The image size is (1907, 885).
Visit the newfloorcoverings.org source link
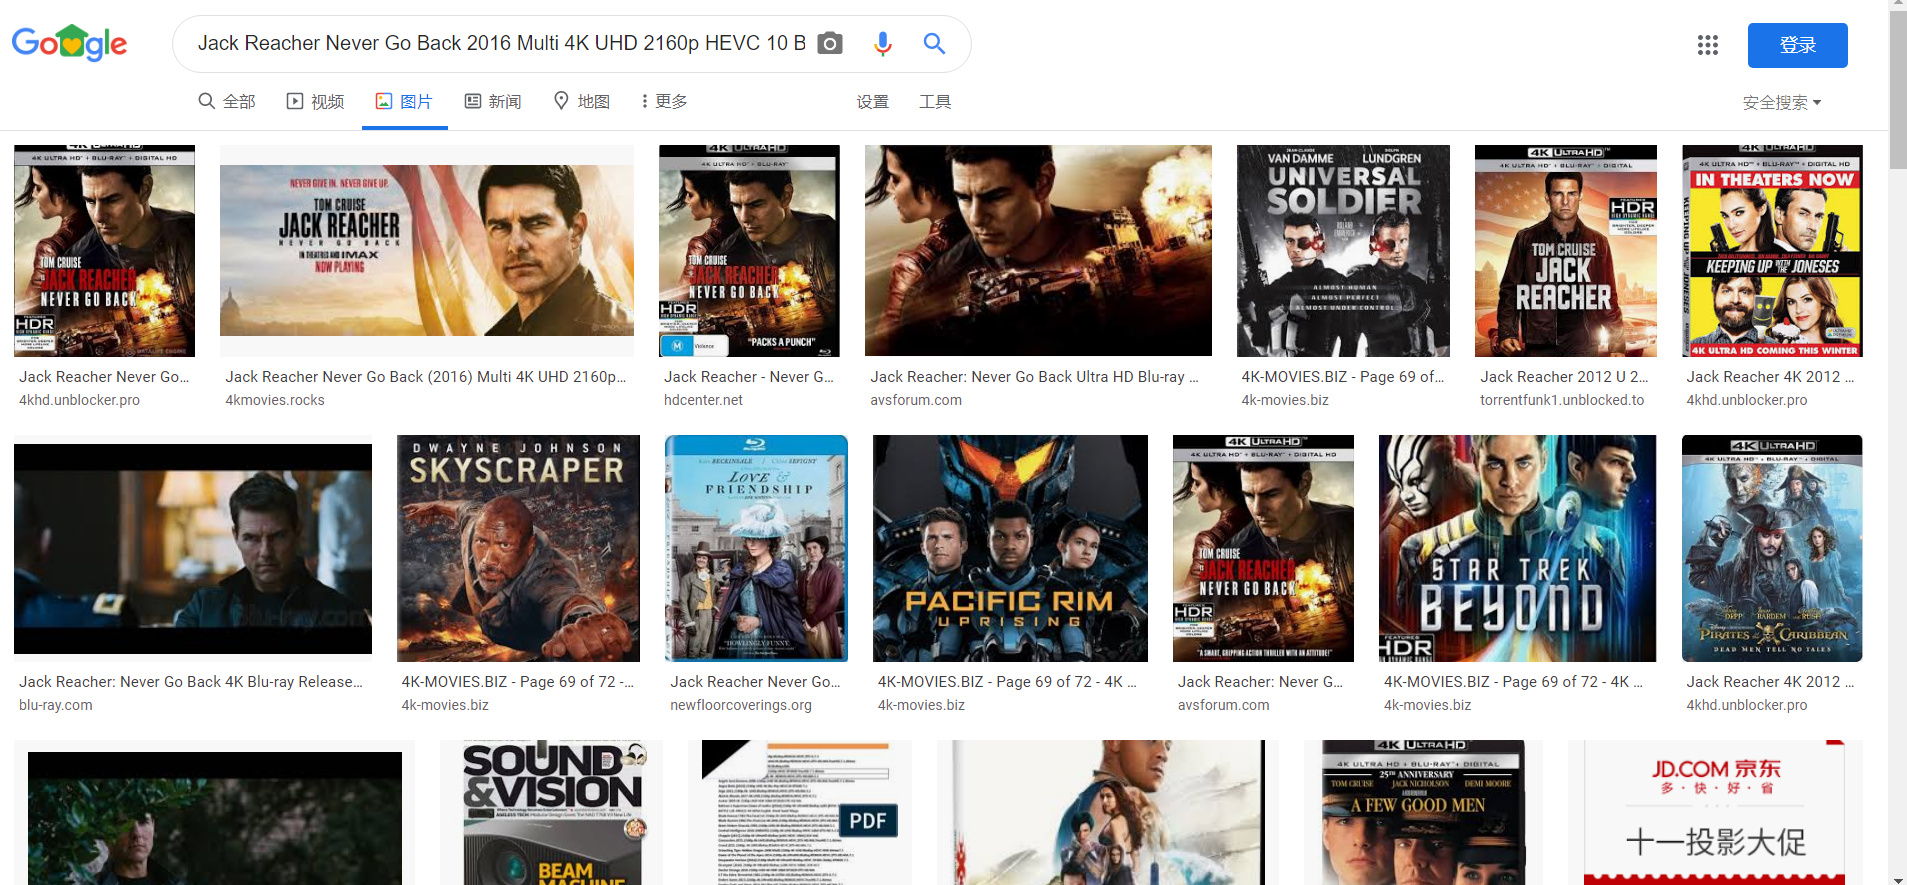click(741, 705)
